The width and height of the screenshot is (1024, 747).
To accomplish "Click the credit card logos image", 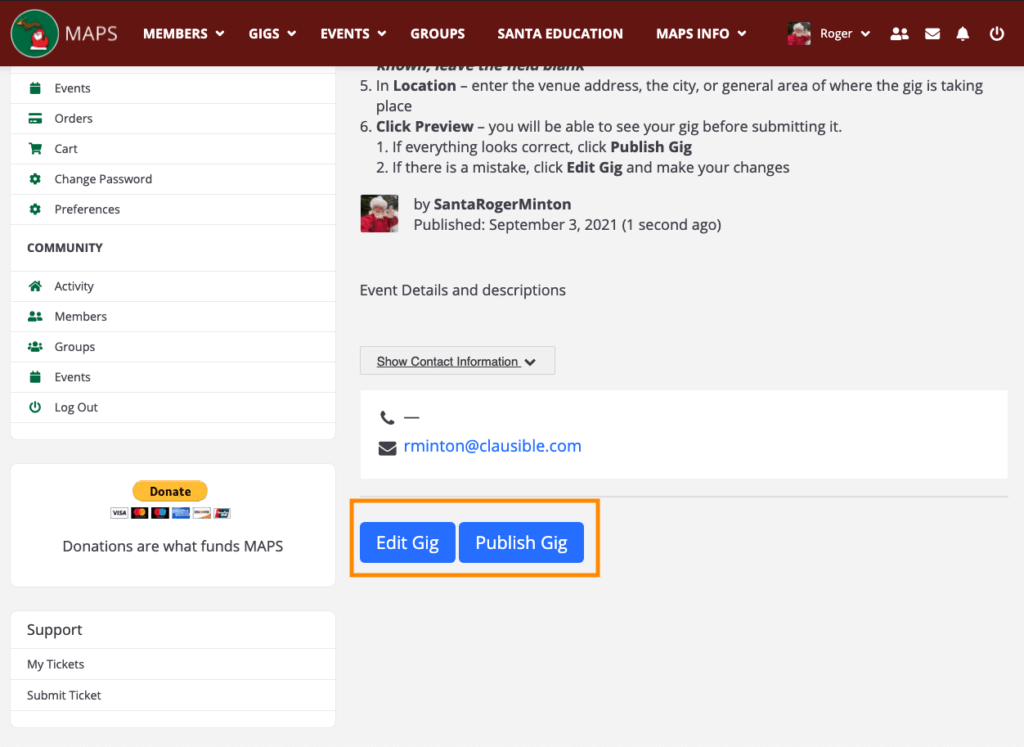I will tap(170, 513).
